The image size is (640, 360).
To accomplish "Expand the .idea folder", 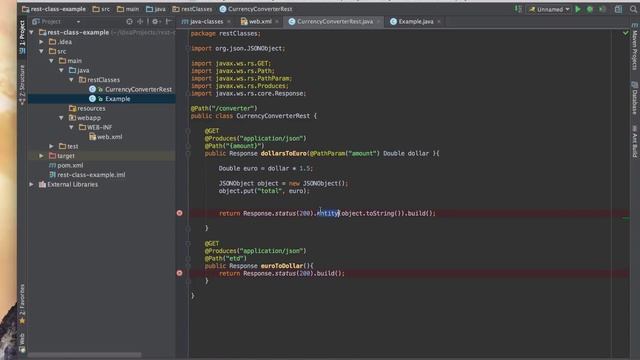I will pyautogui.click(x=42, y=42).
